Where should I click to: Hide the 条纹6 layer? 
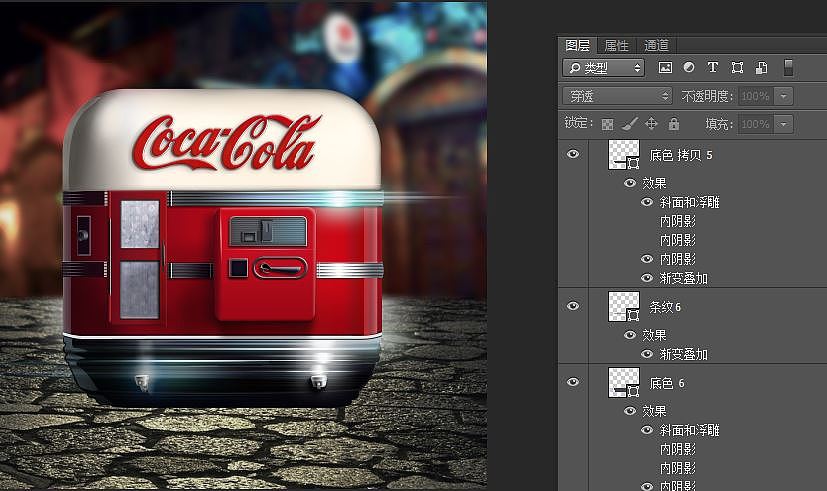pyautogui.click(x=573, y=306)
